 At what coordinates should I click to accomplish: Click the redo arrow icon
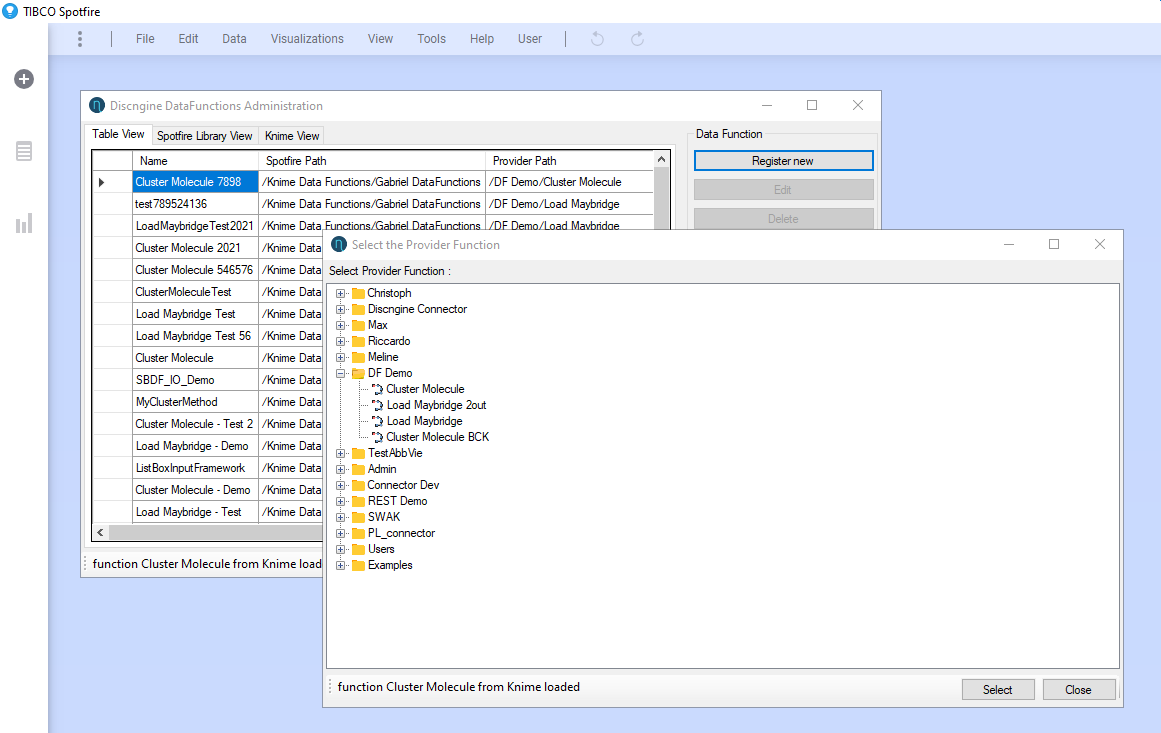(x=637, y=39)
